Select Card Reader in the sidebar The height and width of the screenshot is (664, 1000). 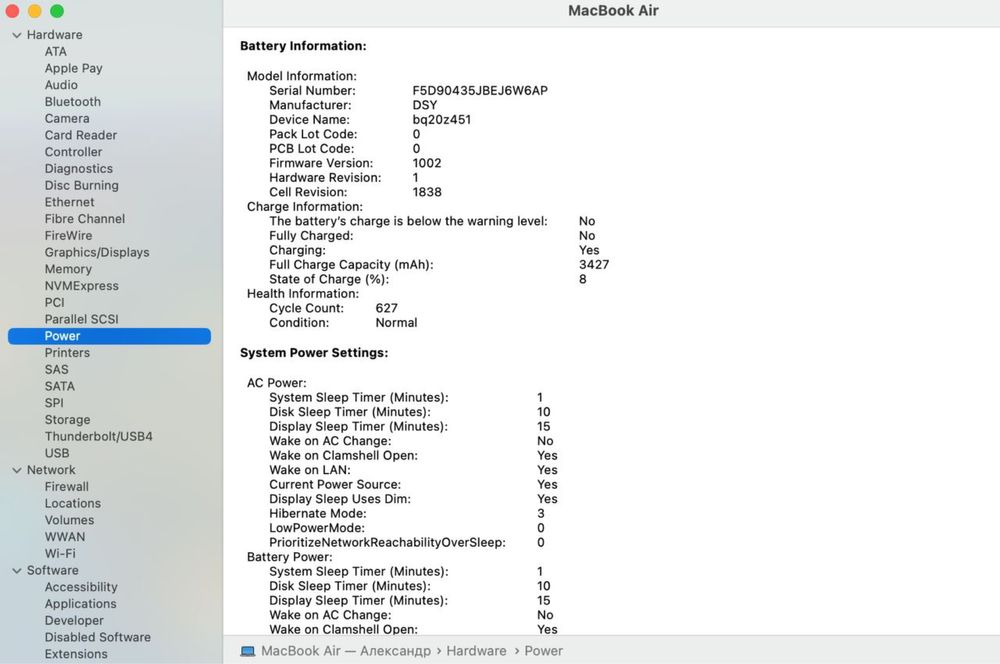[x=81, y=135]
